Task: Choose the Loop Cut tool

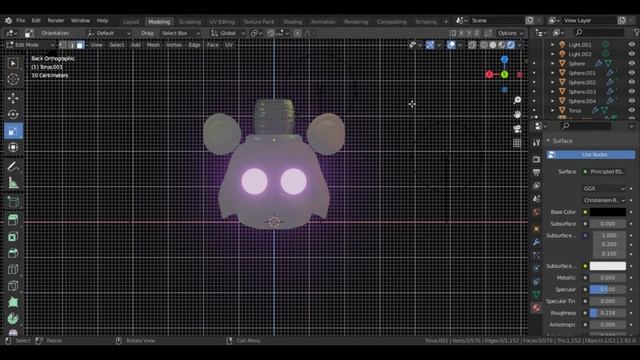Action: [13, 269]
